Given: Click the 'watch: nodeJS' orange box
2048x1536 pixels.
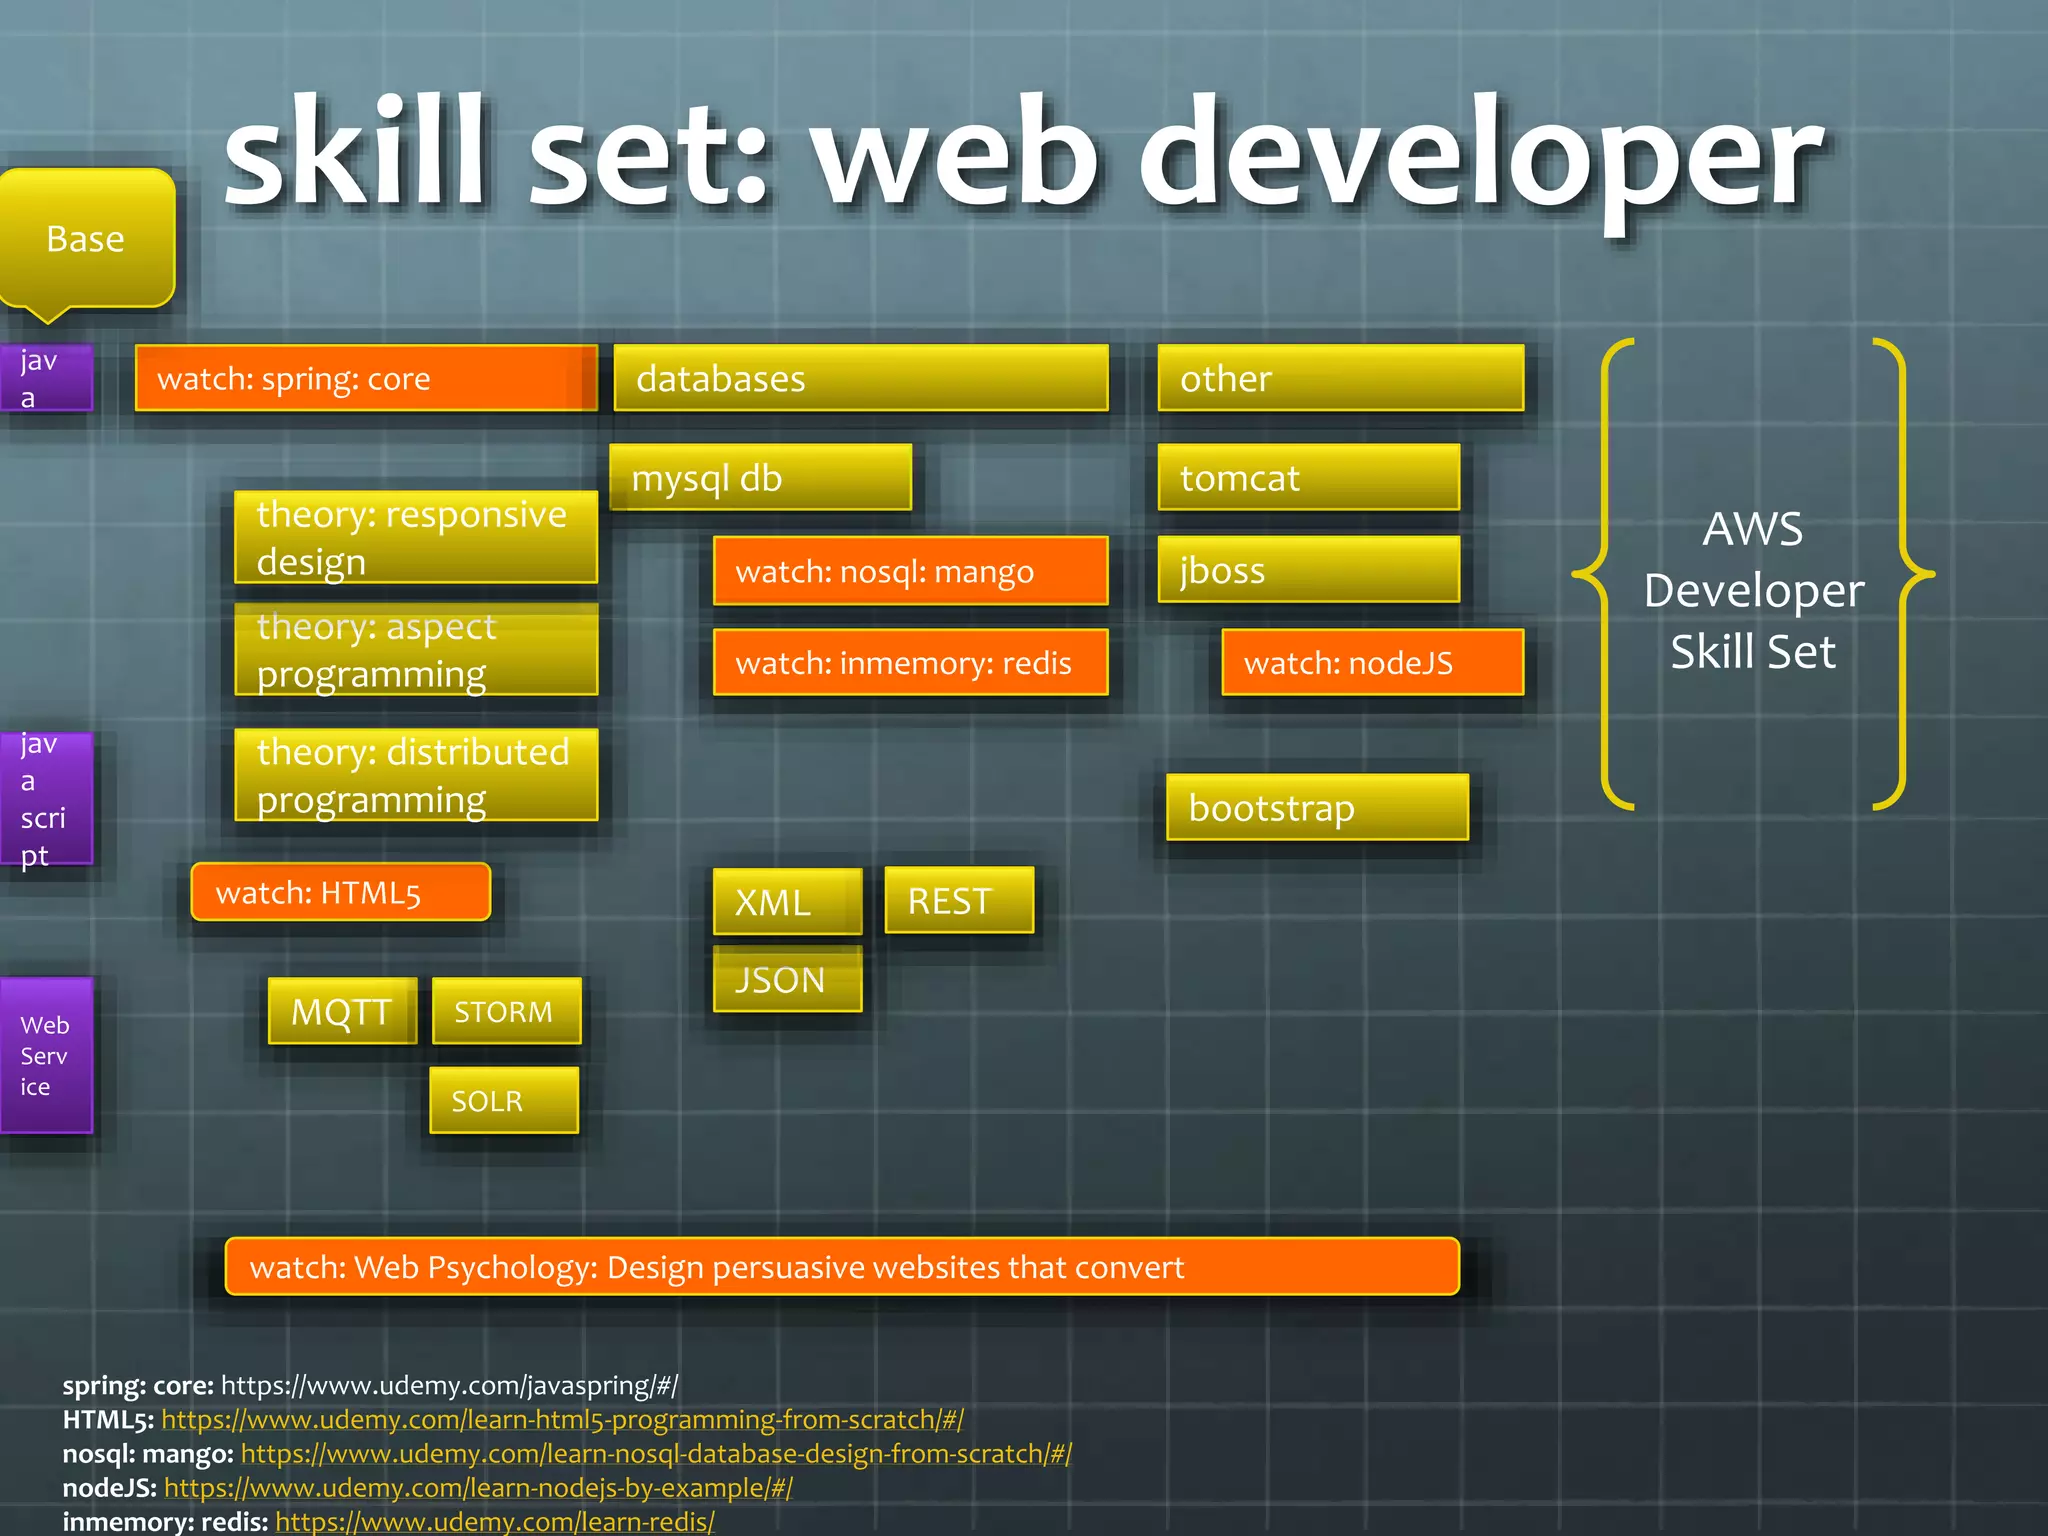Looking at the screenshot, I should (x=1372, y=662).
